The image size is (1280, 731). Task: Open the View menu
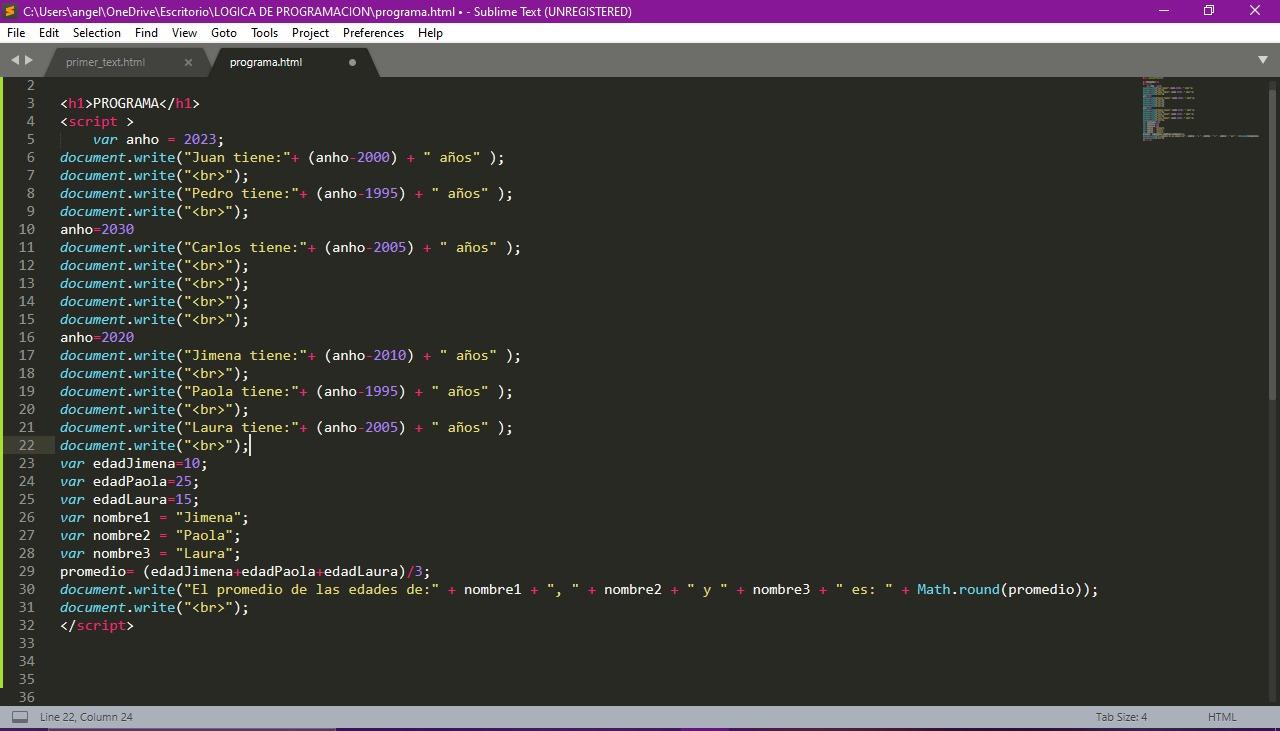click(184, 33)
